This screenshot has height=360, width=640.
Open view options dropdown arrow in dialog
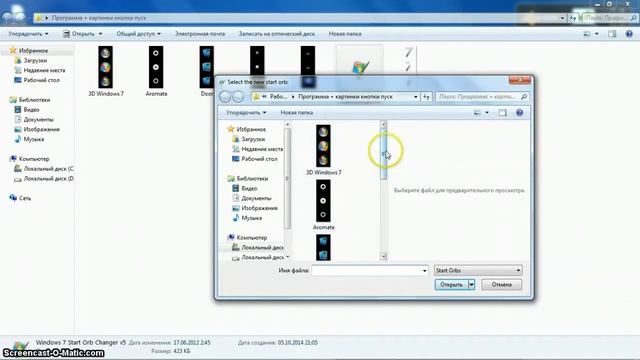487,113
